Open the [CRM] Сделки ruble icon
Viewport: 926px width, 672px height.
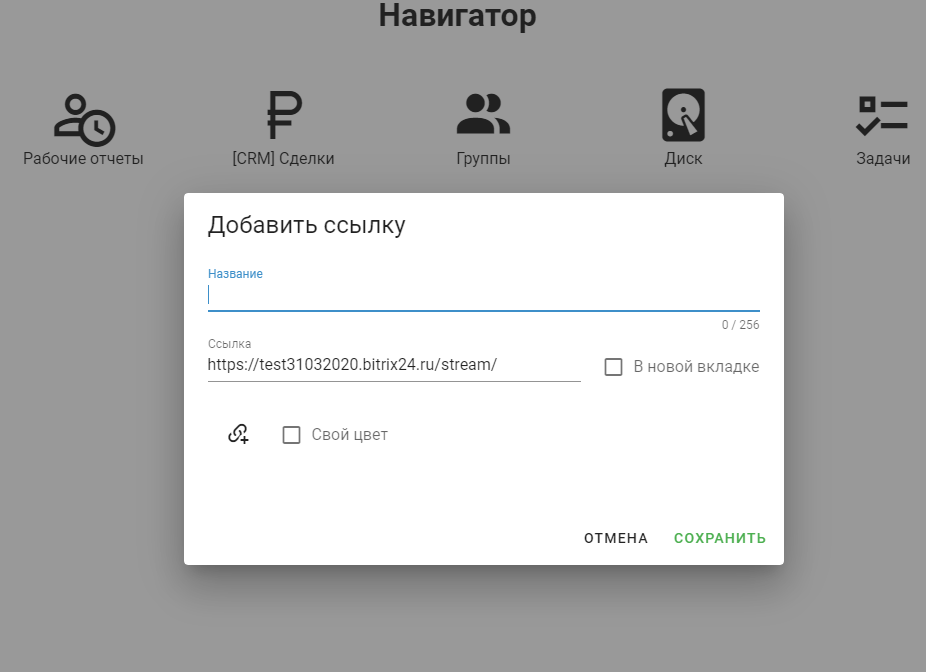coord(284,115)
